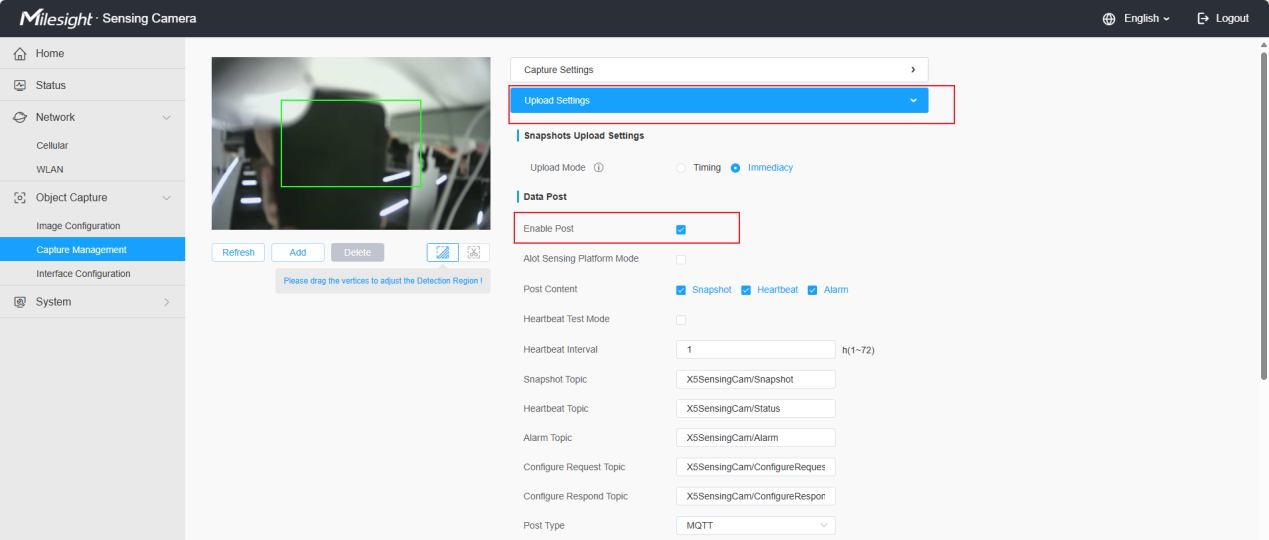This screenshot has height=540, width=1269.
Task: Uncheck Heartbeat in Post Content
Action: [746, 290]
